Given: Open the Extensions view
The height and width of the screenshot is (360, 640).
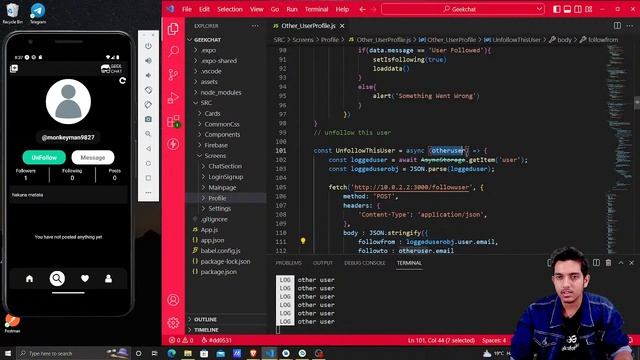Looking at the screenshot, I should click(173, 121).
